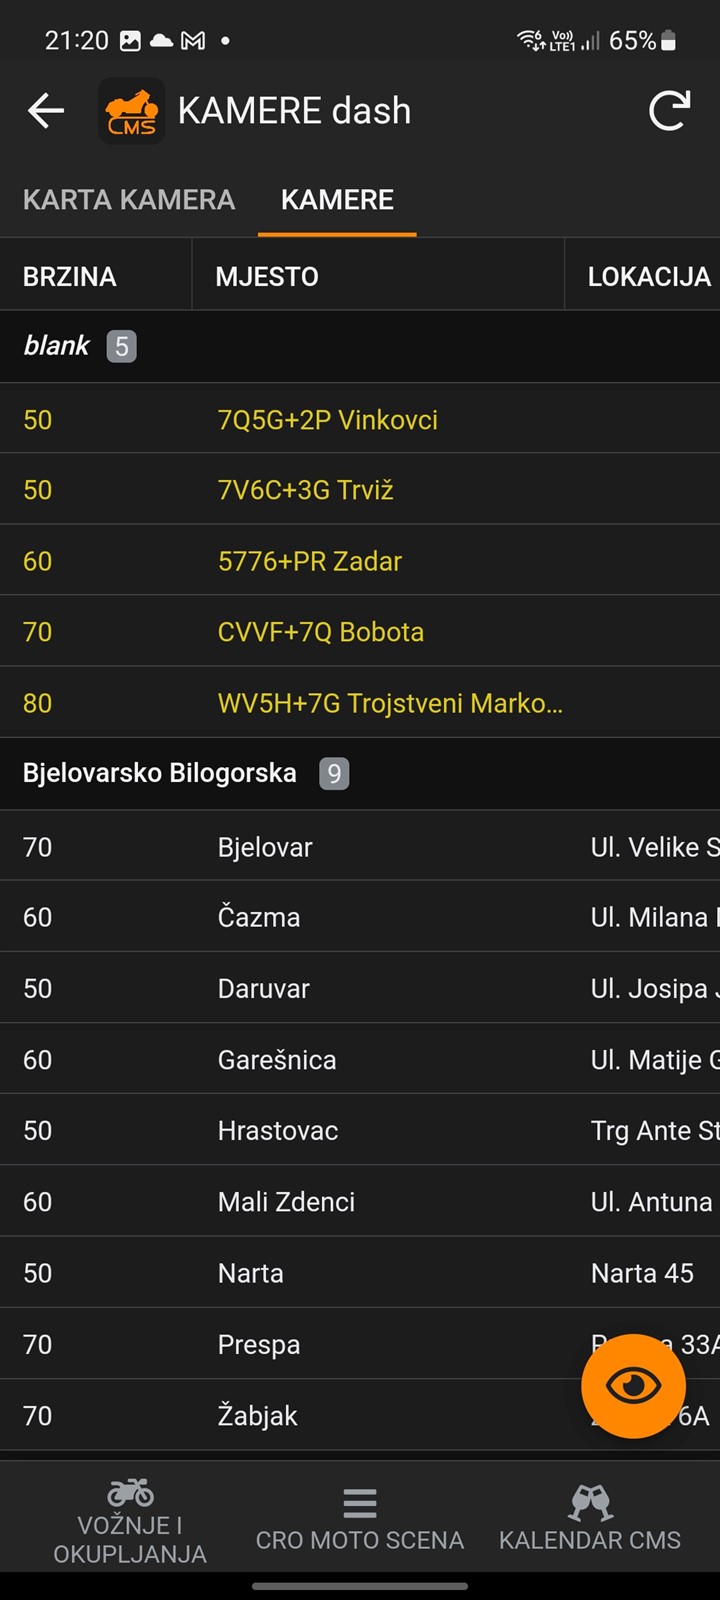The height and width of the screenshot is (1600, 720).
Task: Tap the orange CMS motorcycle logo
Action: (x=132, y=111)
